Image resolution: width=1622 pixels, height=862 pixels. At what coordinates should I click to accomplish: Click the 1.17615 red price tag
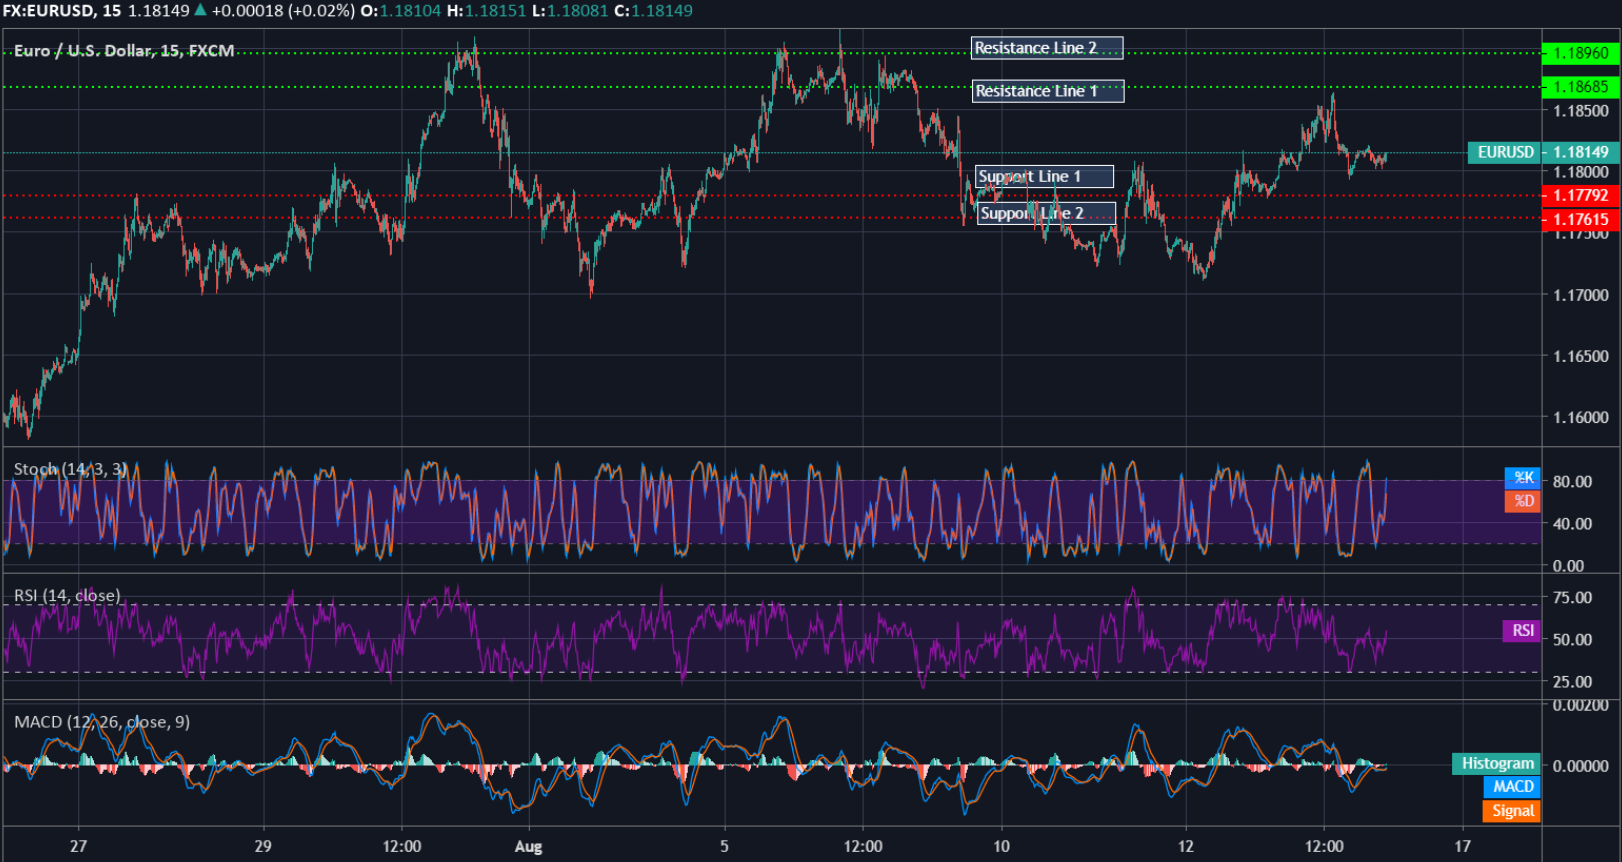tap(1580, 219)
